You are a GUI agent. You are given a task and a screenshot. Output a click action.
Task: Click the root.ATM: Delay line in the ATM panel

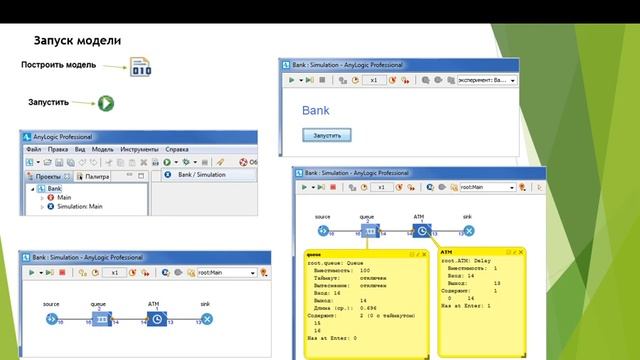click(x=466, y=260)
